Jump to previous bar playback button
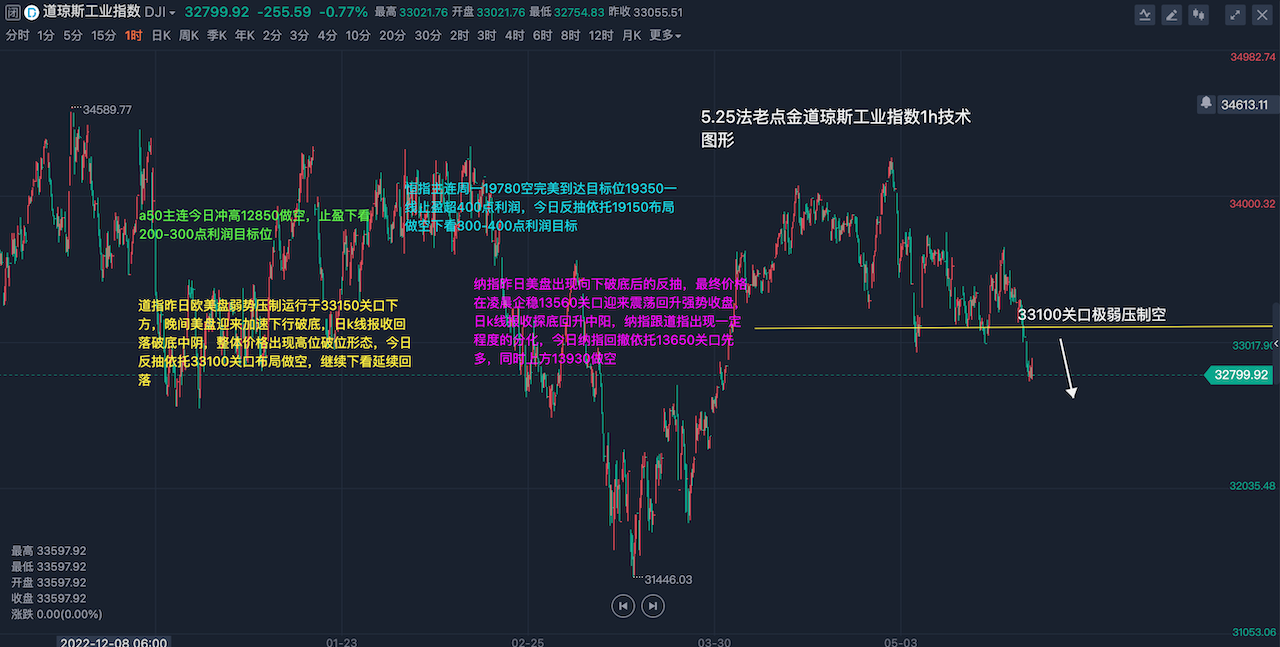 click(622, 605)
